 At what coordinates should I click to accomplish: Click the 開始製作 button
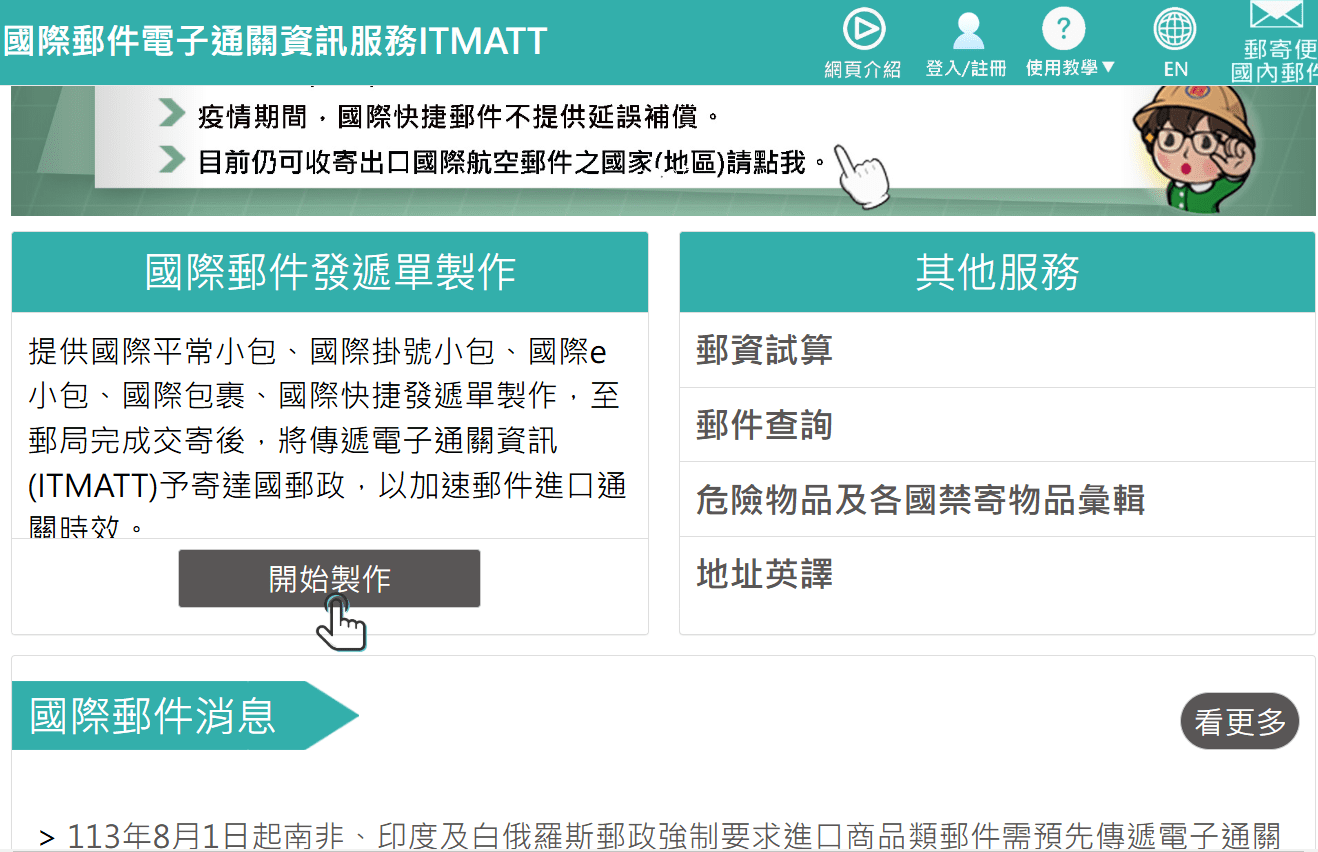click(329, 578)
